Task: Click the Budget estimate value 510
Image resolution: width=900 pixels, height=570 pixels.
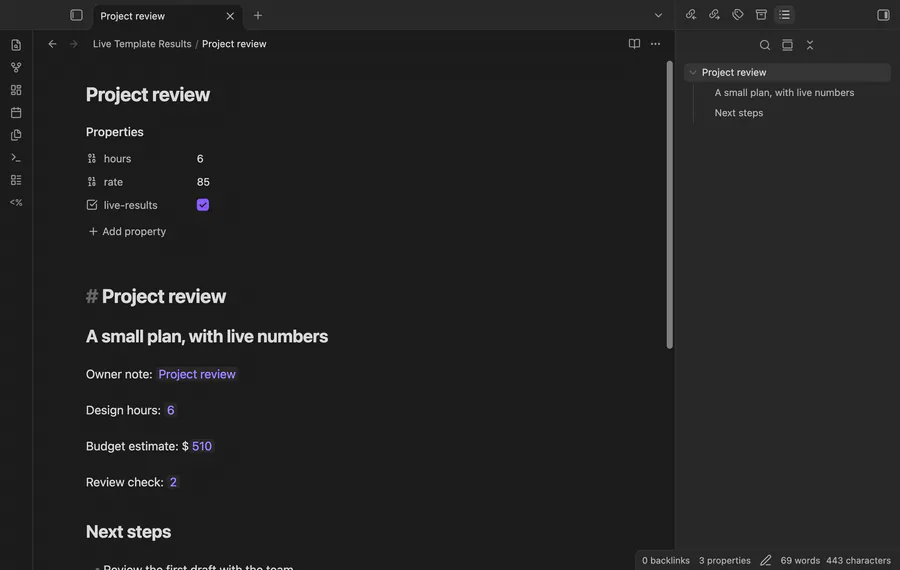Action: tap(201, 446)
